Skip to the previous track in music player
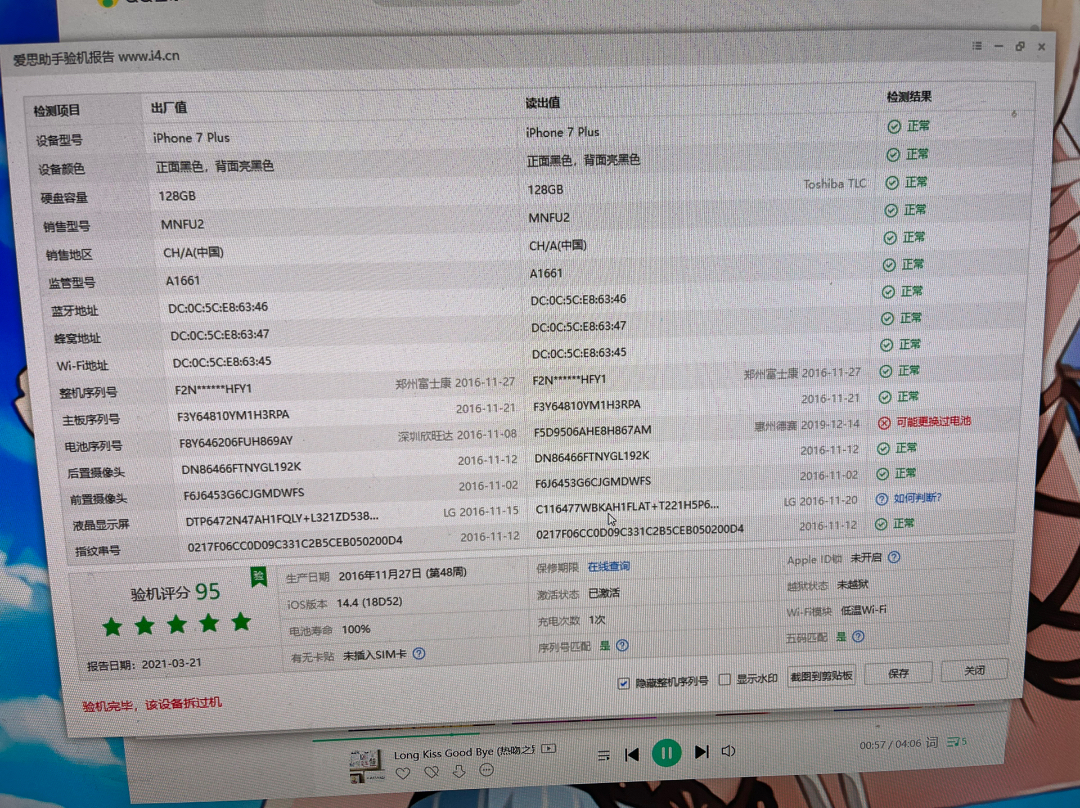Viewport: 1080px width, 808px height. coord(632,754)
